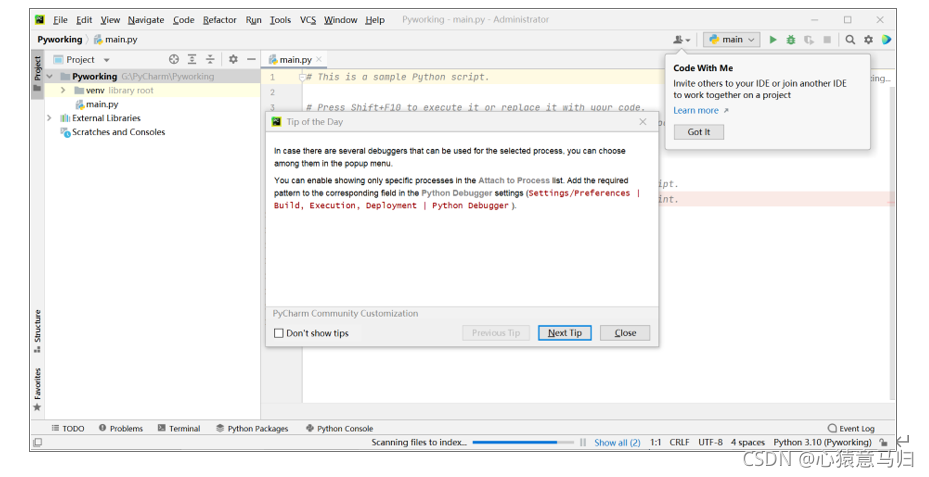Click the indexing progress bar
Viewport: 929px width, 477px height.
(523, 442)
